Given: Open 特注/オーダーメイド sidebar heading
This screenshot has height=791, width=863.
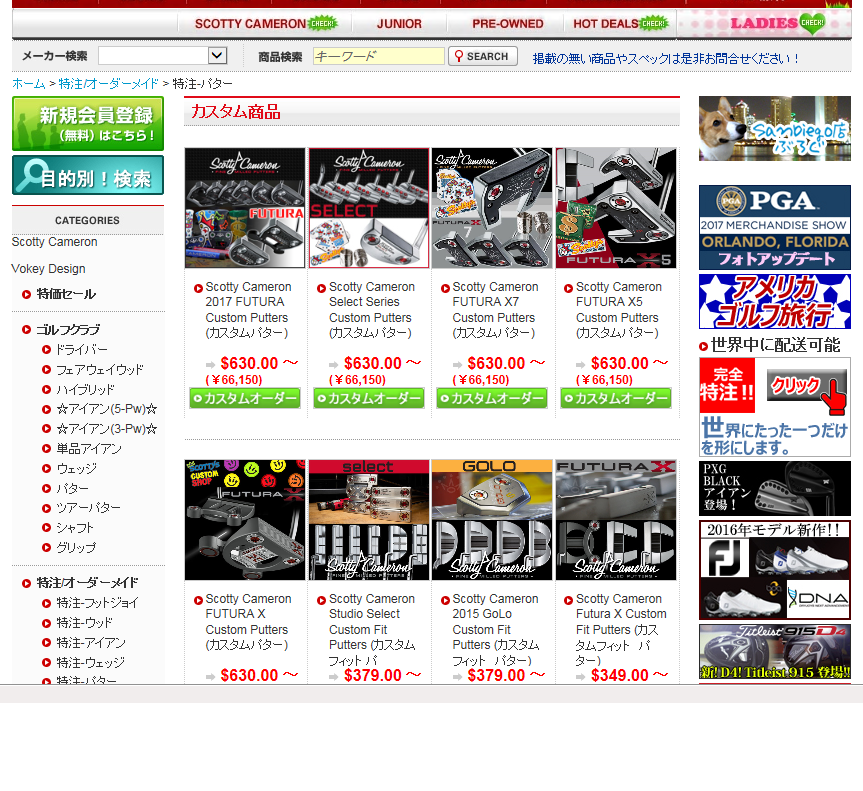Looking at the screenshot, I should [87, 583].
